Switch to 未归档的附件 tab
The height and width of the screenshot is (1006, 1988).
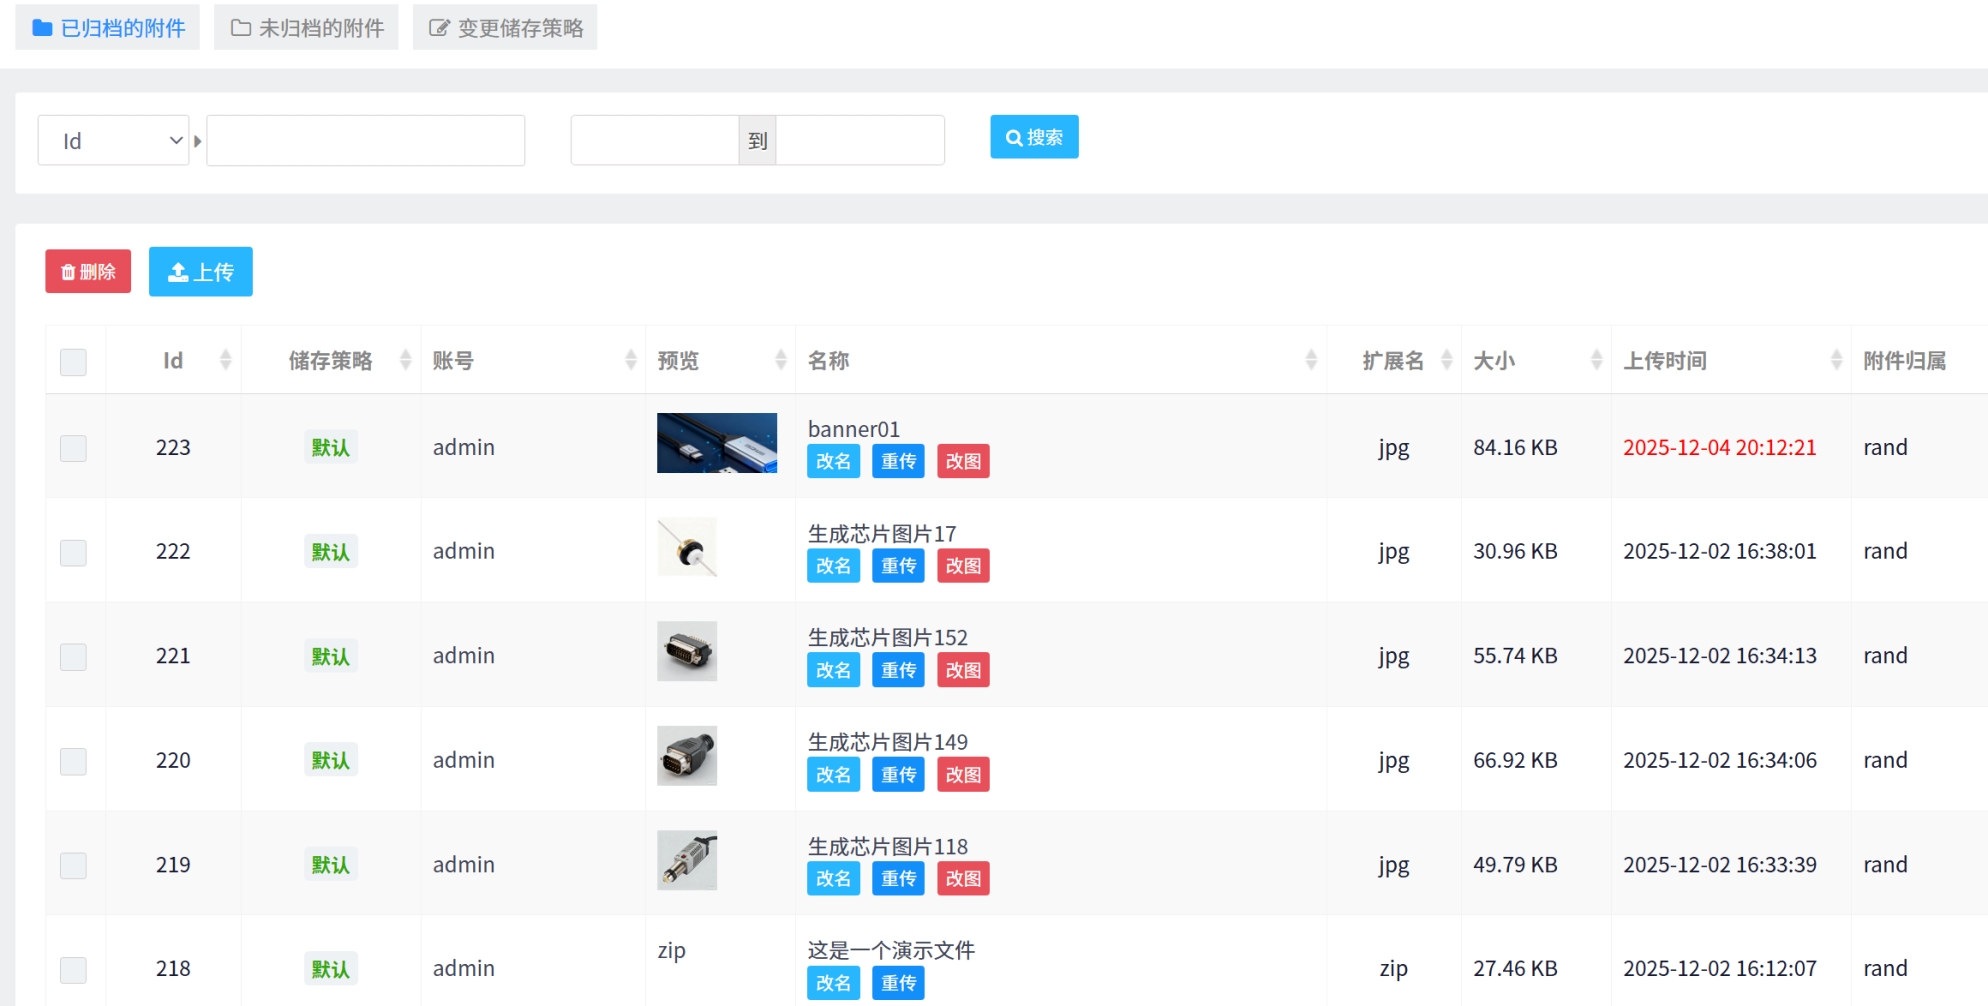click(x=307, y=28)
